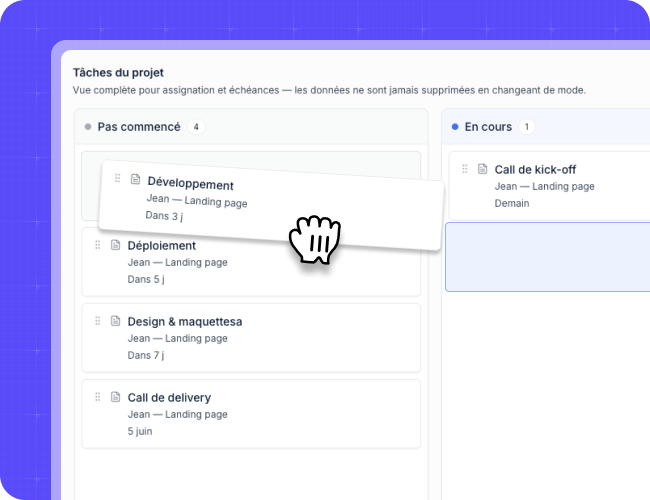Click the Dans 3 j due date

coord(164,216)
